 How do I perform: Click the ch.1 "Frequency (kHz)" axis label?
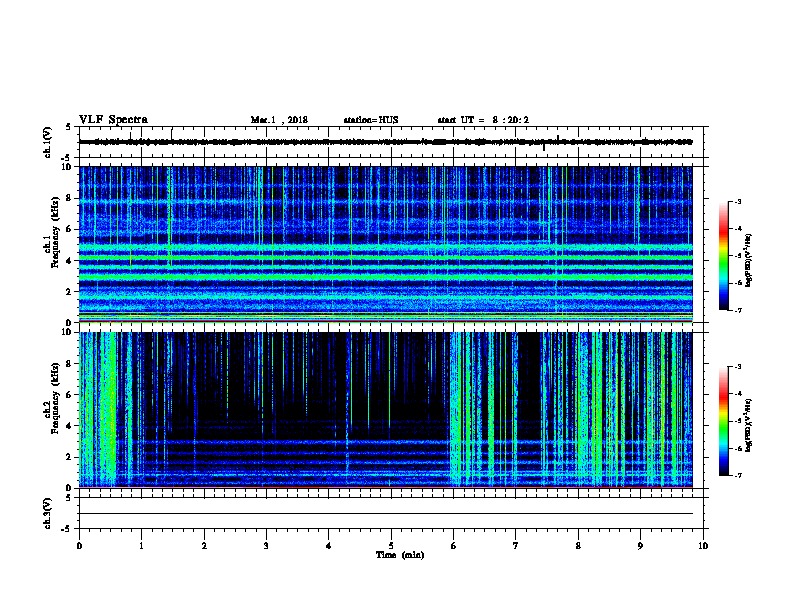pos(56,232)
